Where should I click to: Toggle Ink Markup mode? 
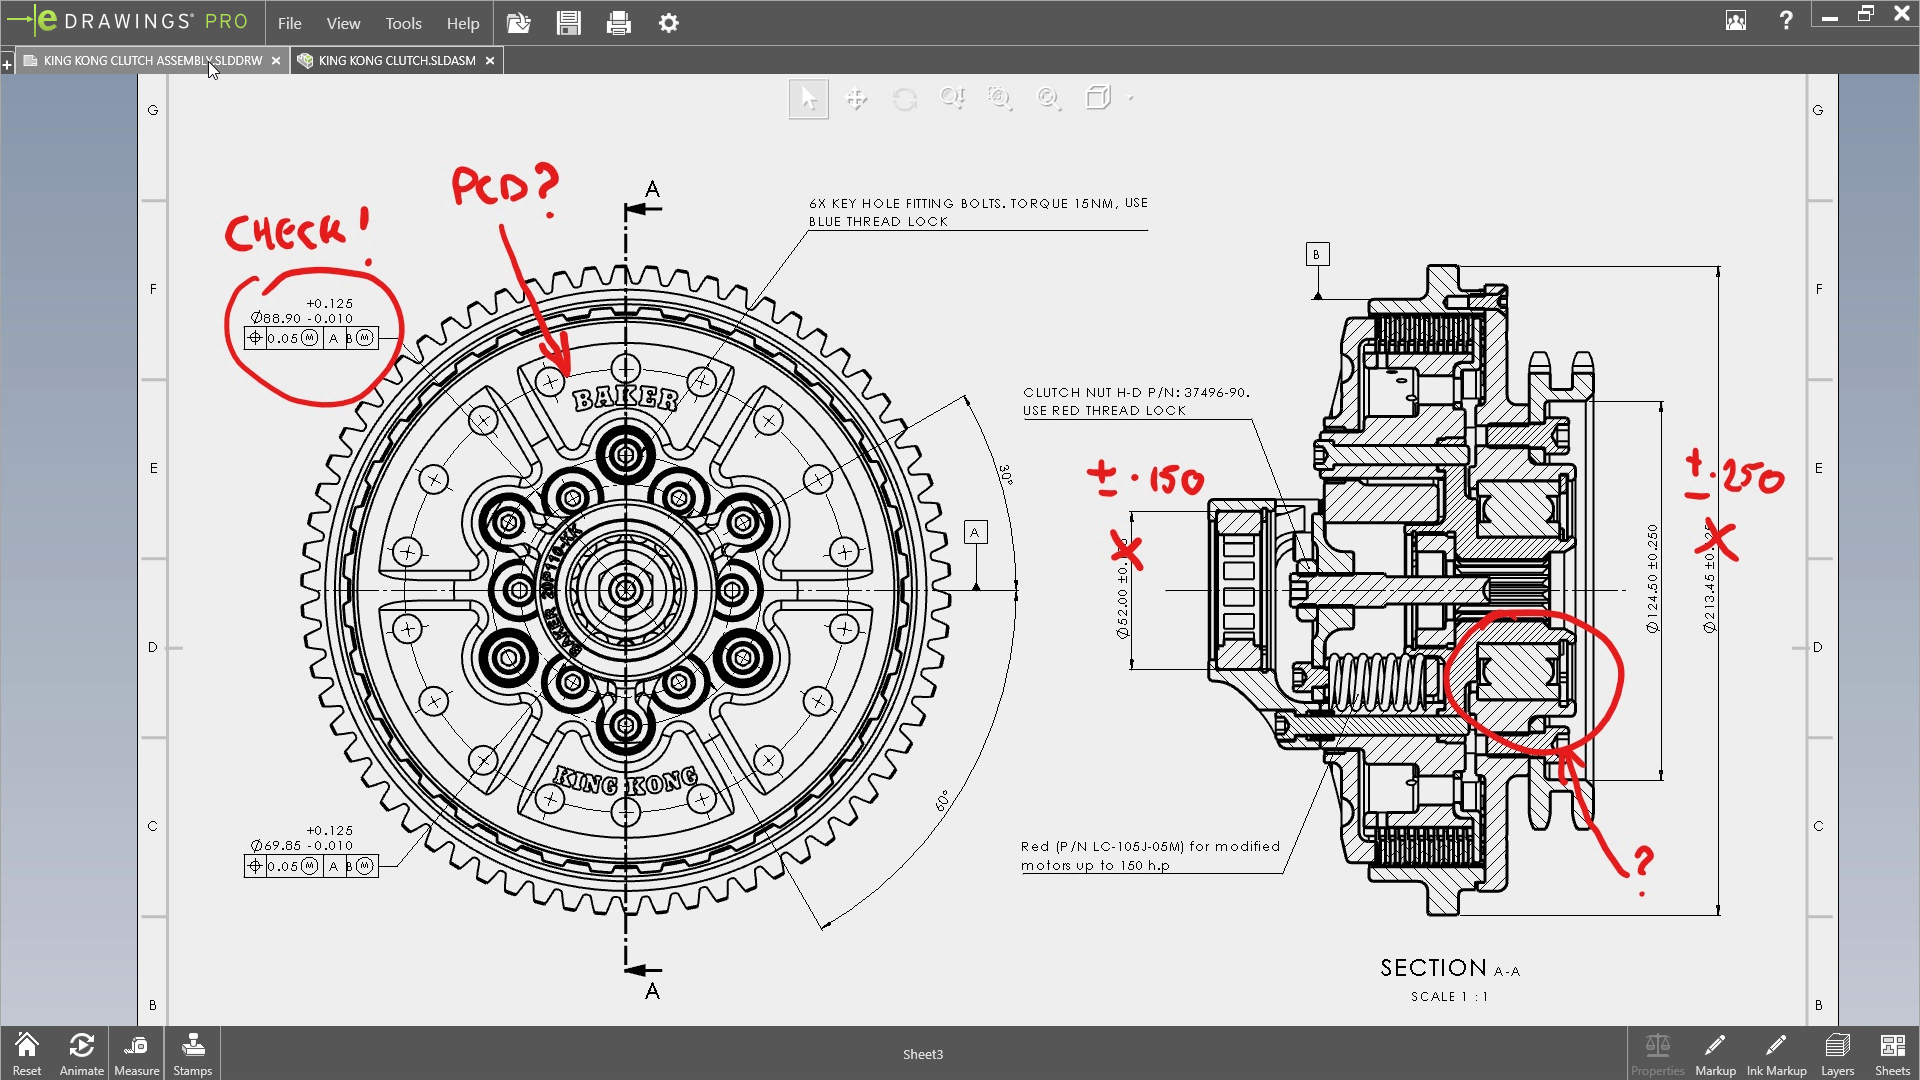coord(1777,1052)
